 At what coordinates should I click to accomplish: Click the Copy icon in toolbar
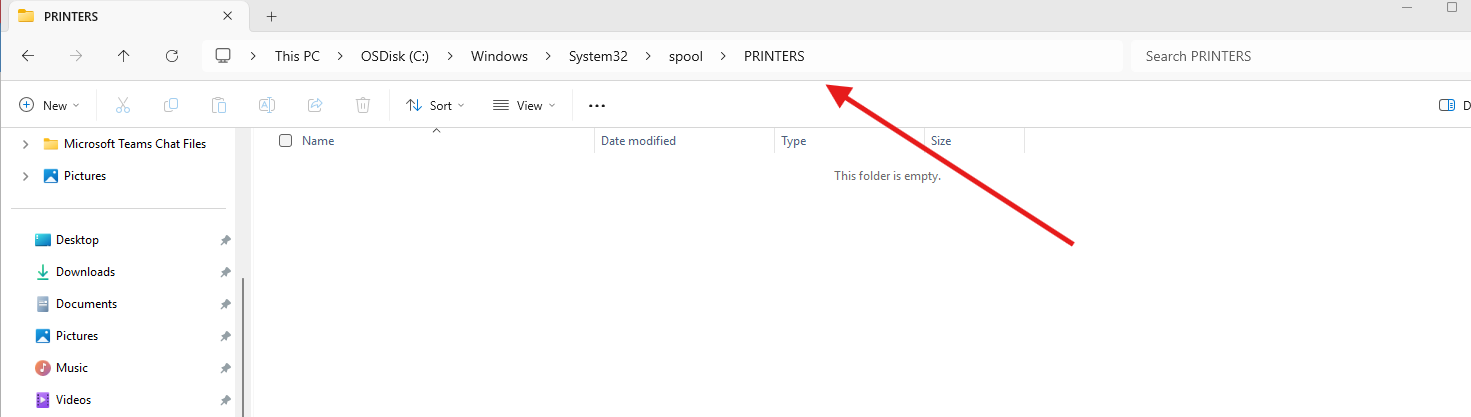pyautogui.click(x=171, y=105)
